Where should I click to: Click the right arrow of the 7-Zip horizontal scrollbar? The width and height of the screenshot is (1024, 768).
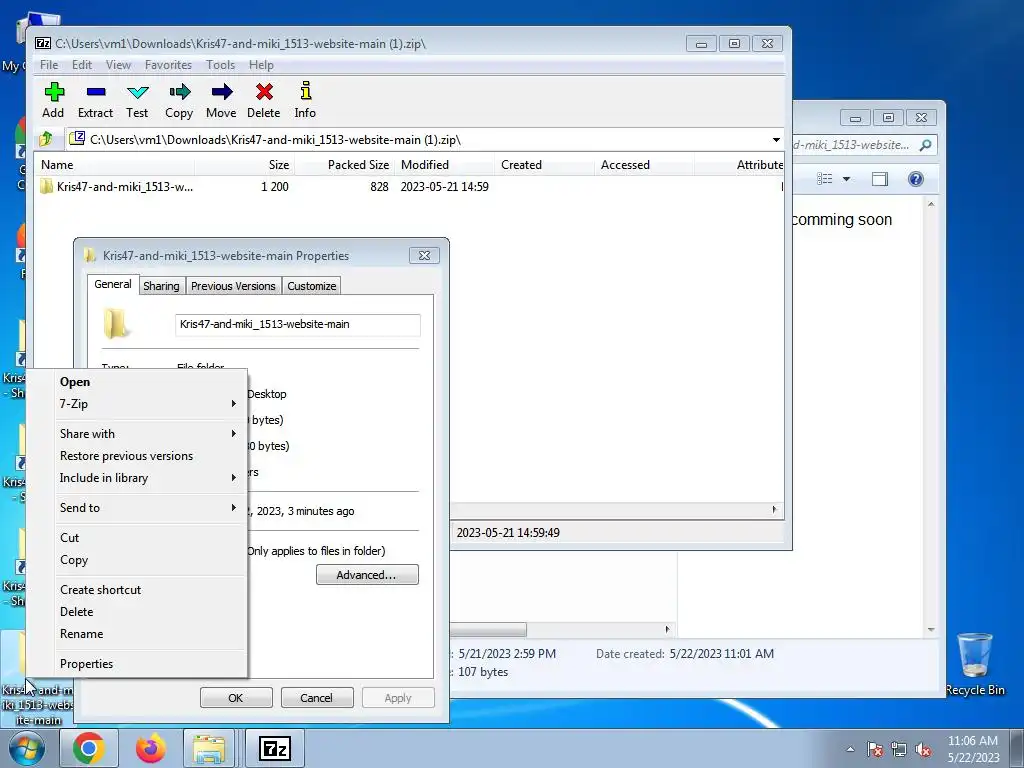point(775,509)
